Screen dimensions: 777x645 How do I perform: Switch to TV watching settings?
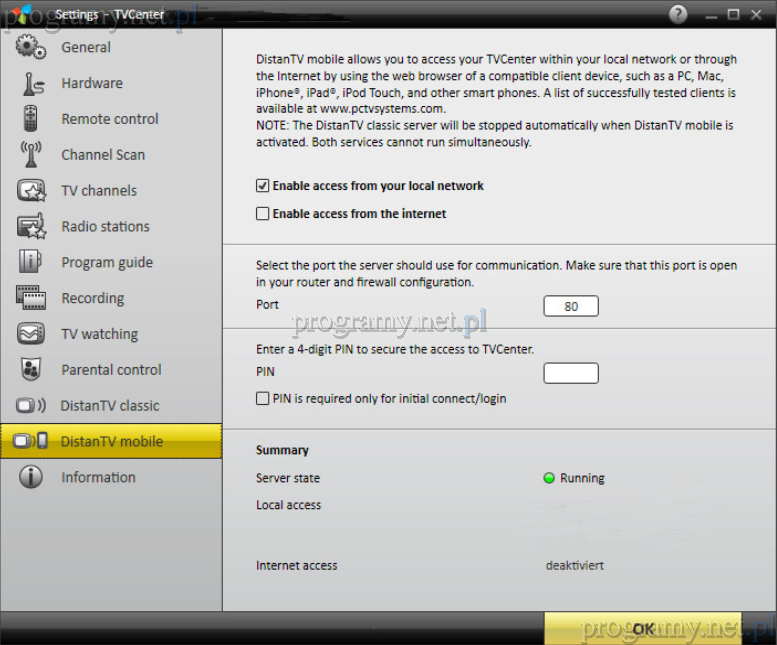pyautogui.click(x=99, y=334)
